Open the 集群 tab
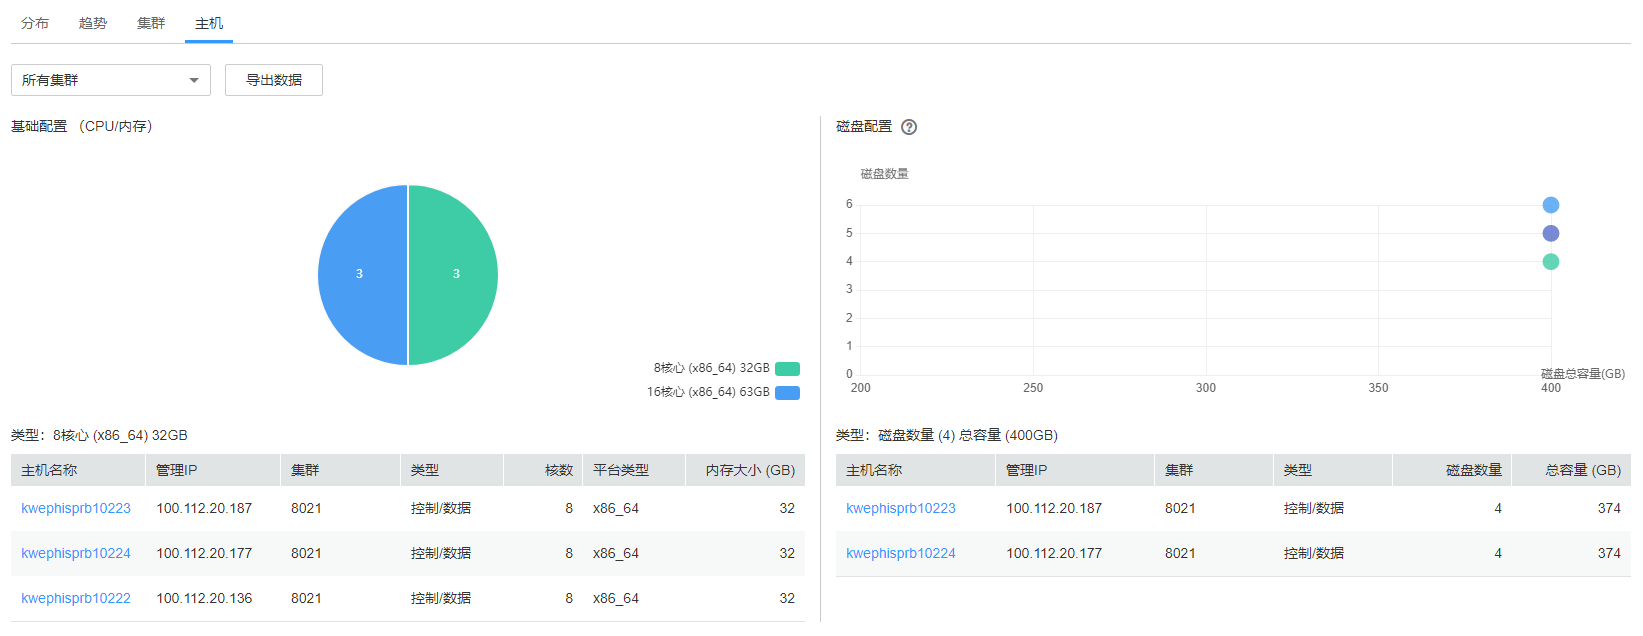 [x=151, y=23]
